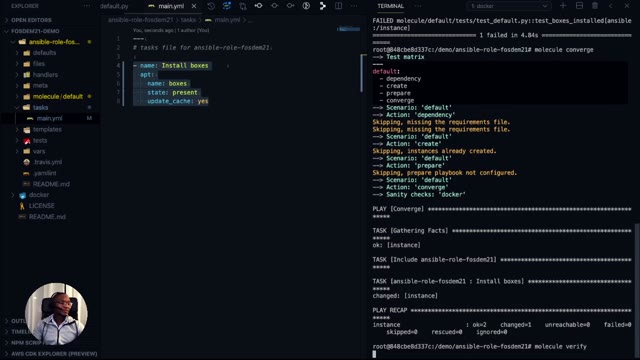Image resolution: width=640 pixels, height=360 pixels.
Task: Collapse the tasks folder
Action: click(x=40, y=107)
